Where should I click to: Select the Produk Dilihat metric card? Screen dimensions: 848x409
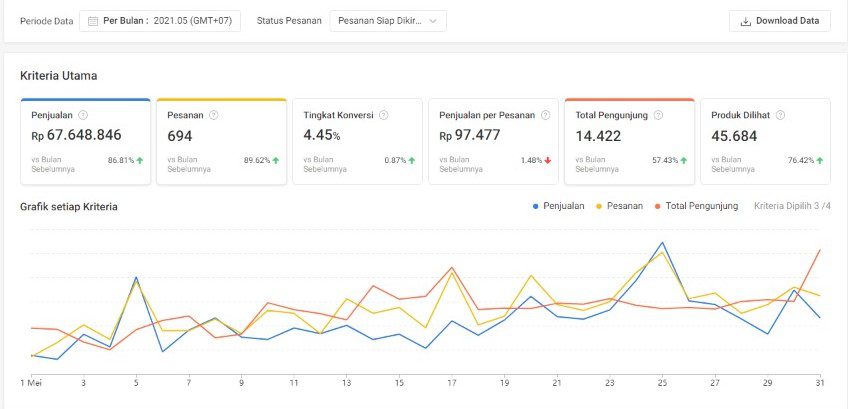point(765,142)
